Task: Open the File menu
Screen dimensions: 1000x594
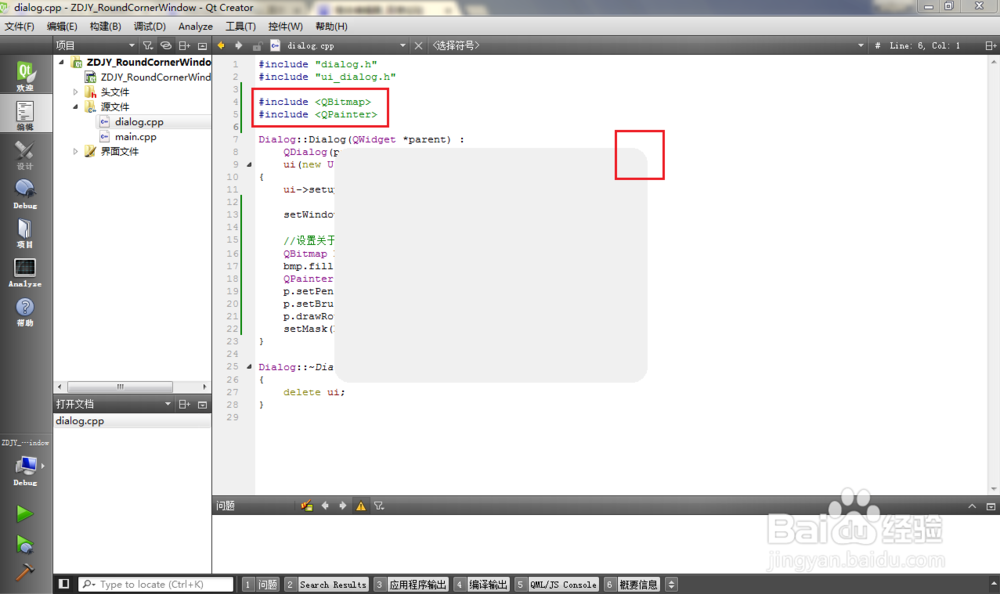Action: coord(19,26)
